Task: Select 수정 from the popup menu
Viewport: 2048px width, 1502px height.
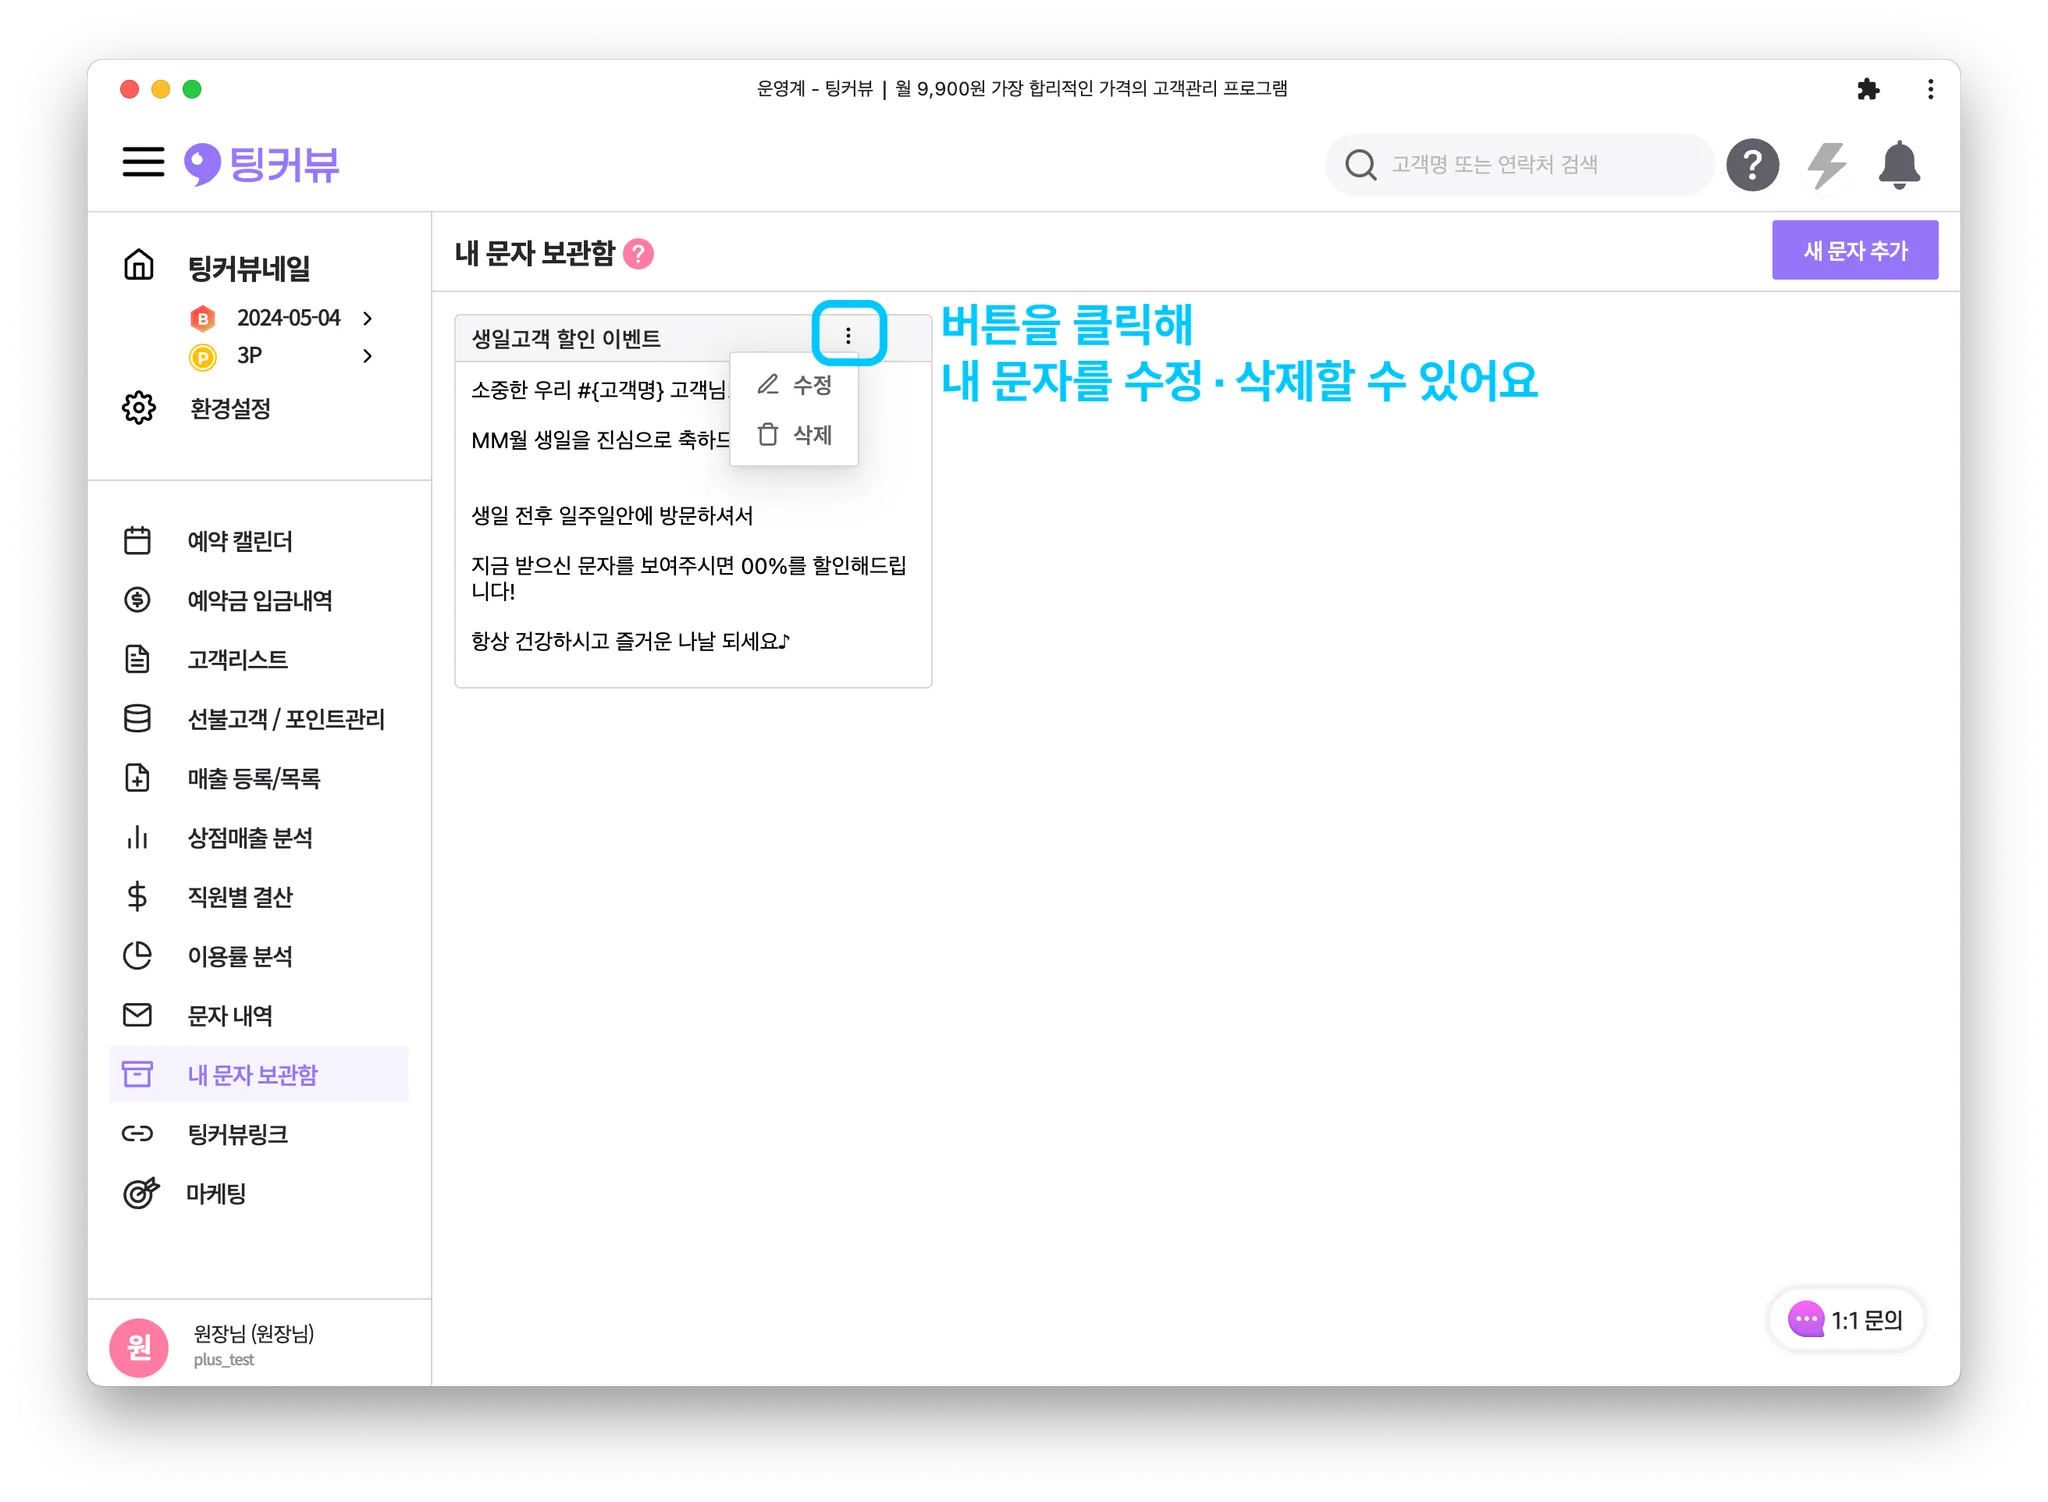Action: [795, 385]
